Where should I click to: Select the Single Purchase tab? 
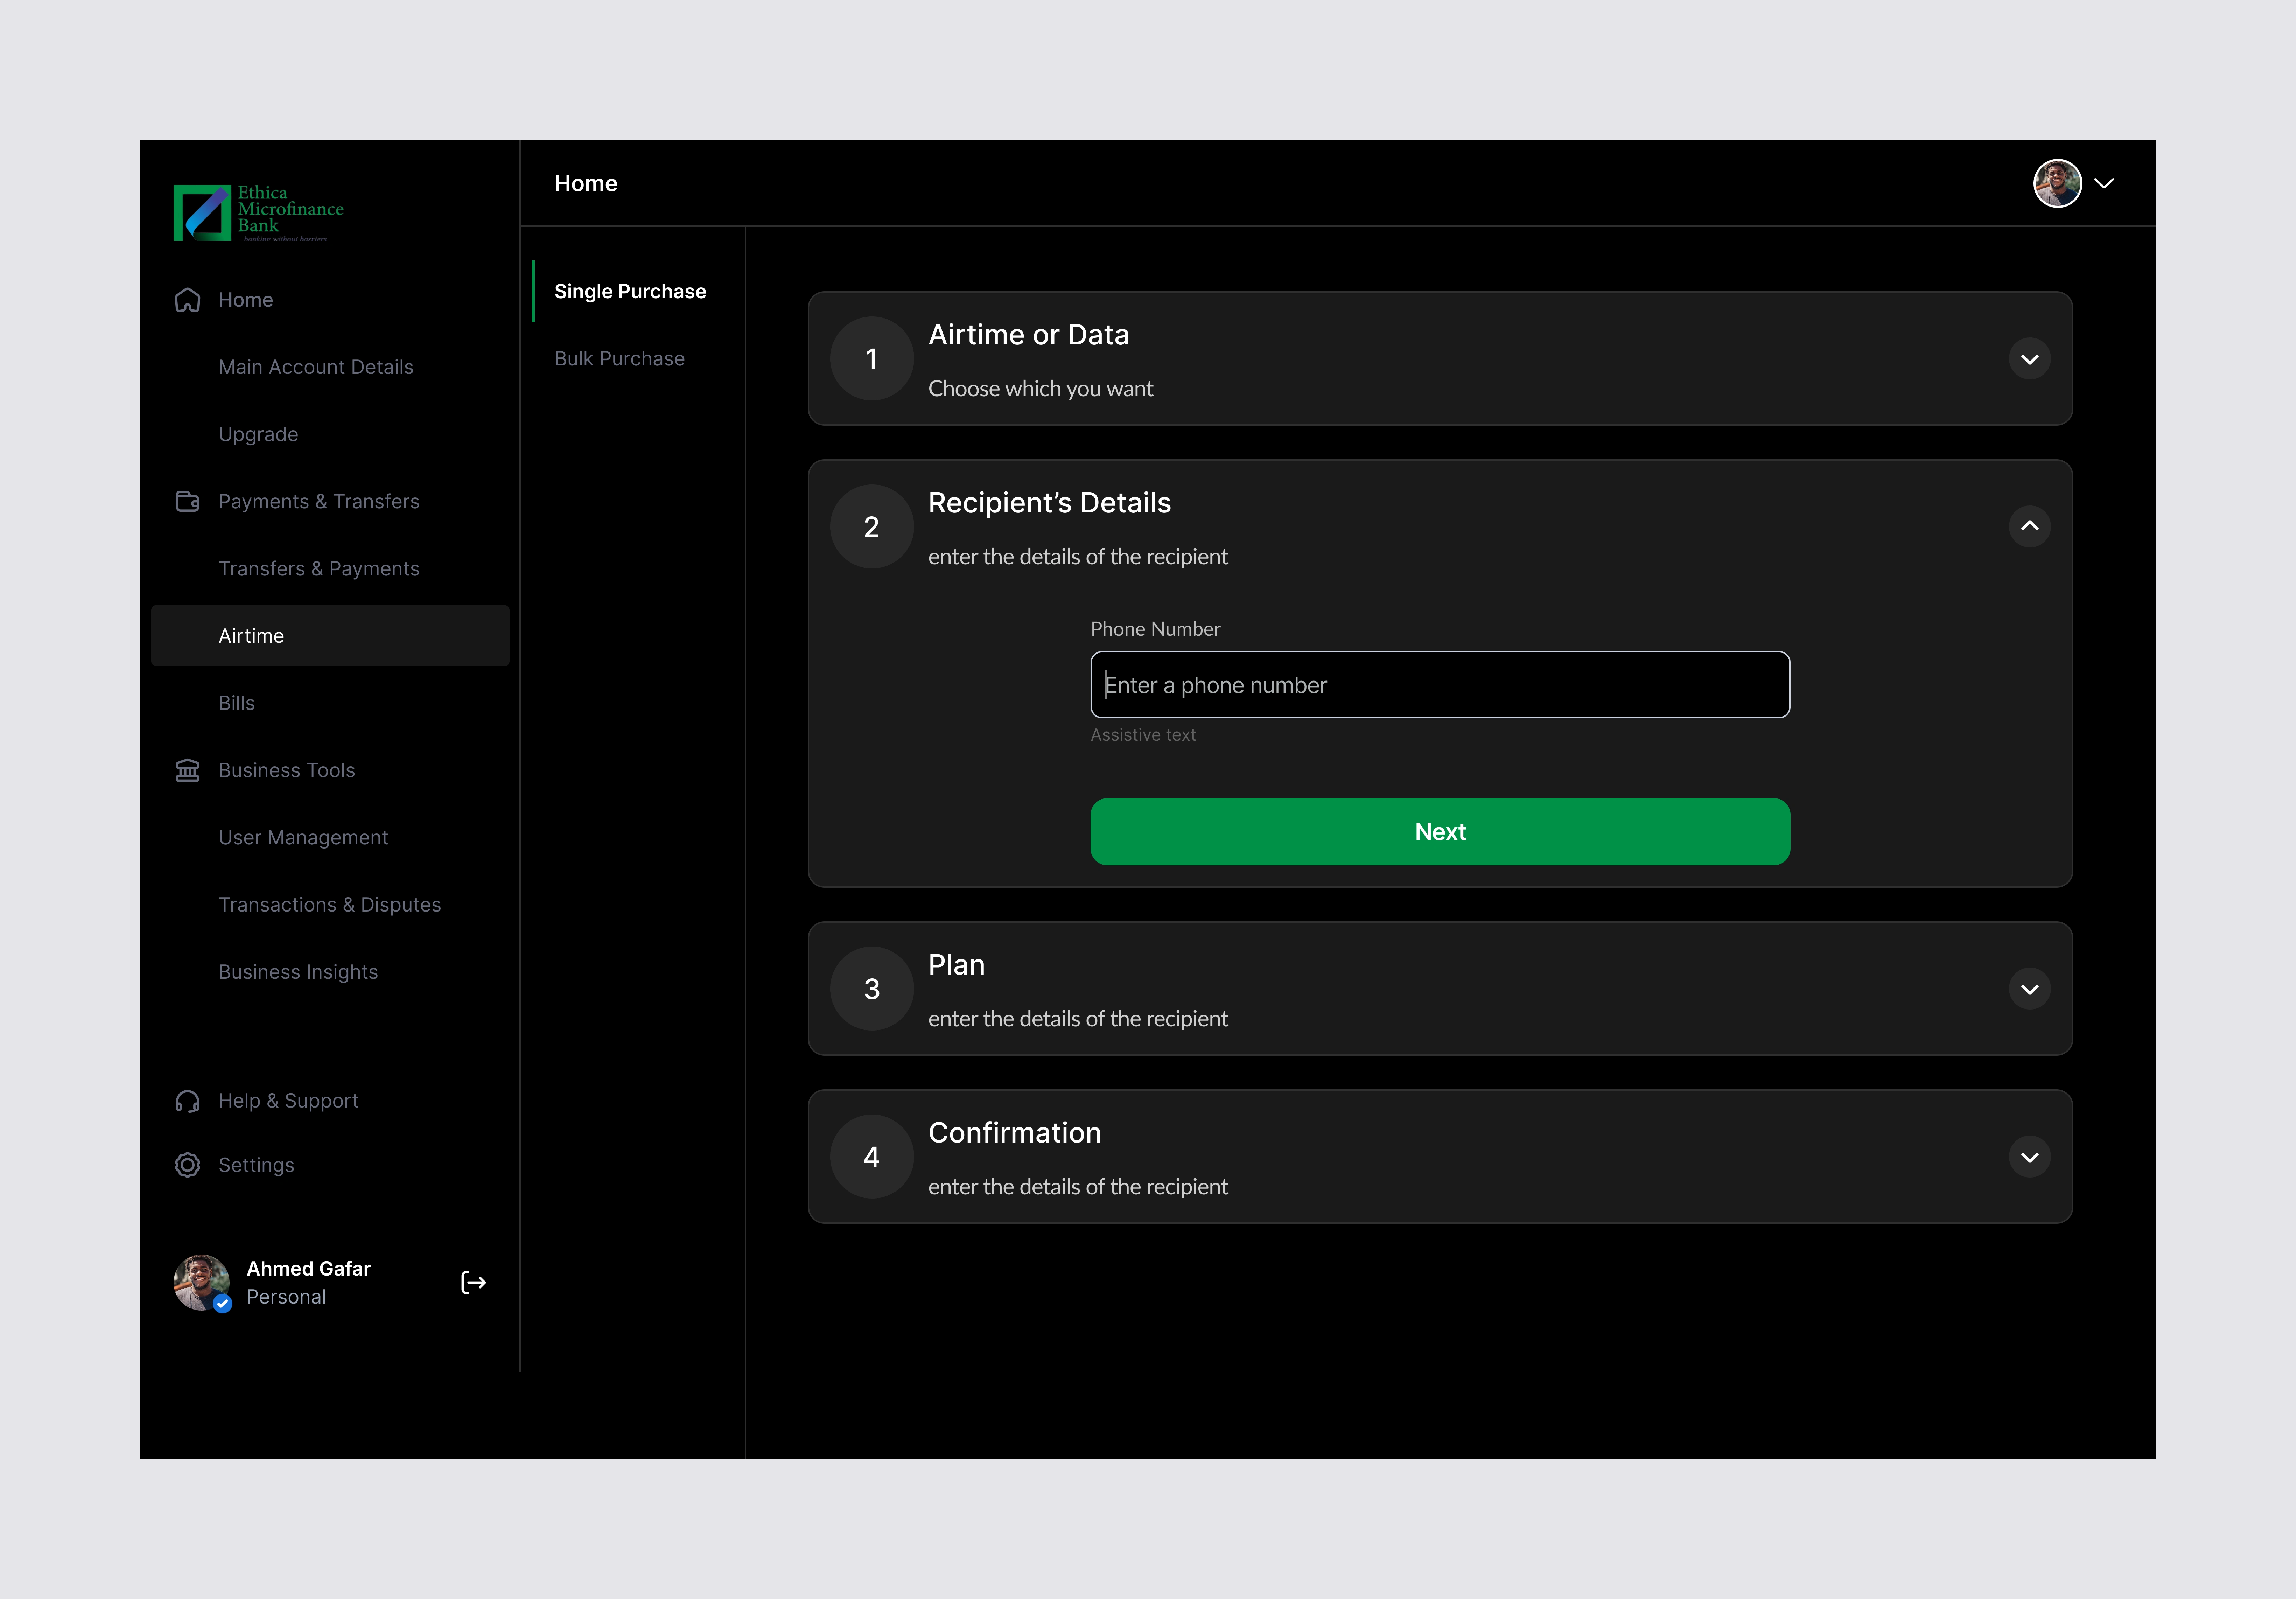[x=630, y=291]
